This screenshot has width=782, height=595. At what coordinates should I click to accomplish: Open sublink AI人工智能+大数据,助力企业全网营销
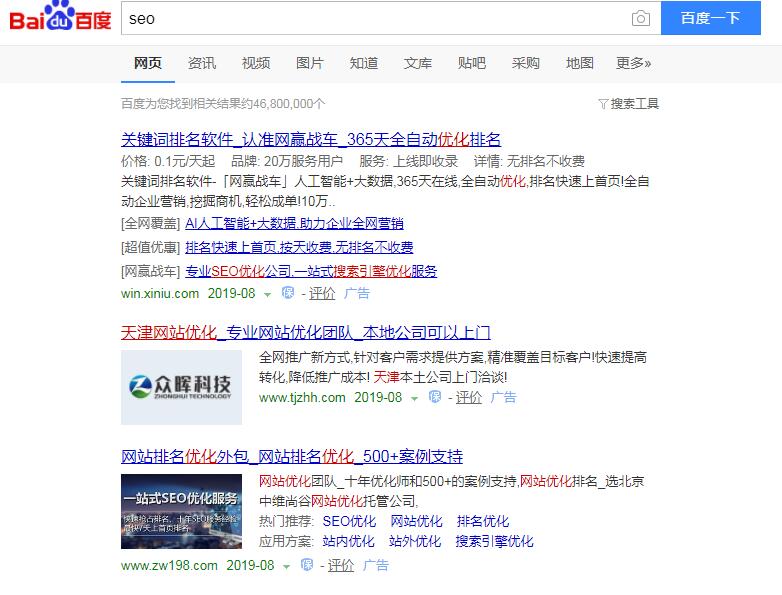[x=294, y=223]
